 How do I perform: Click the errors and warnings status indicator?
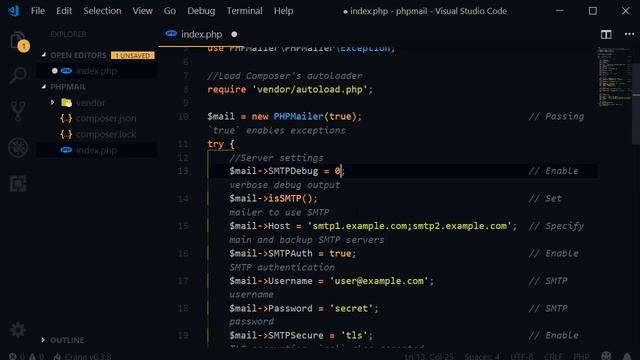[27, 356]
